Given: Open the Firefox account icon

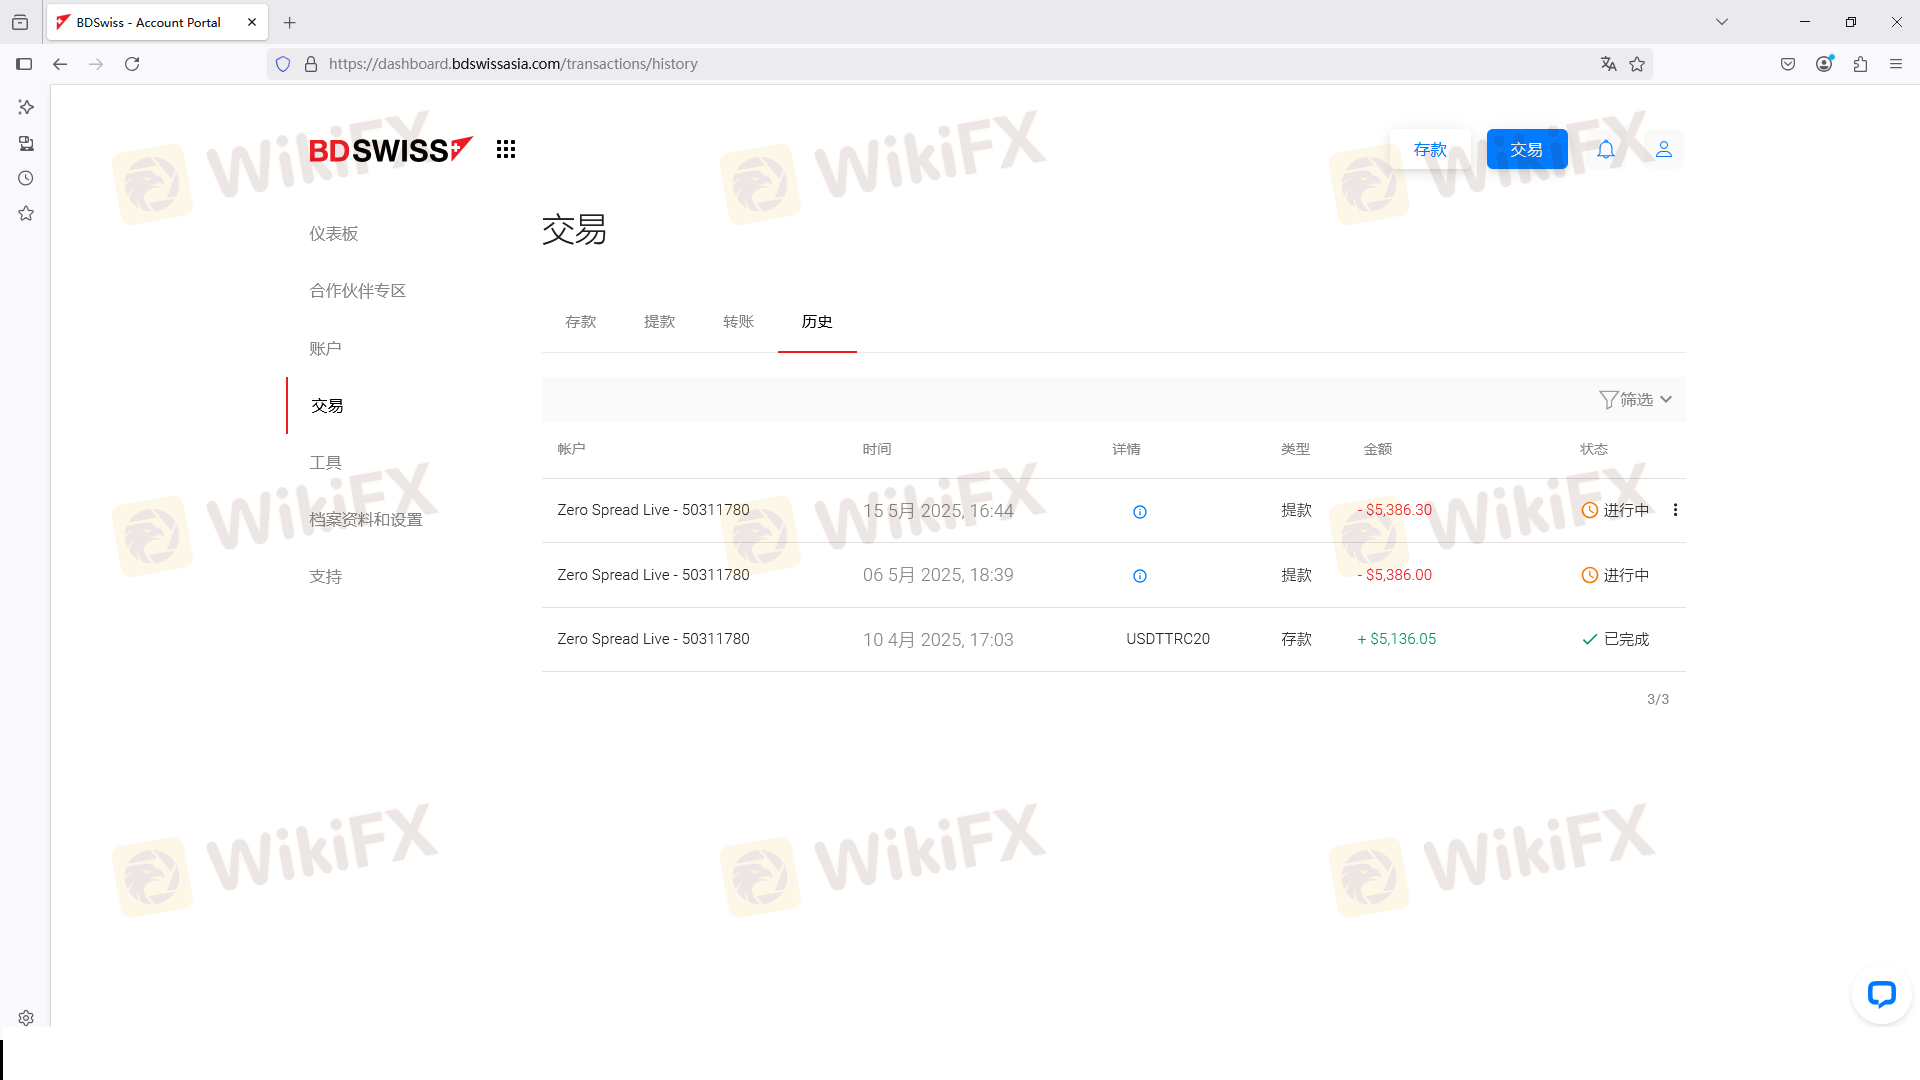Looking at the screenshot, I should 1824,64.
